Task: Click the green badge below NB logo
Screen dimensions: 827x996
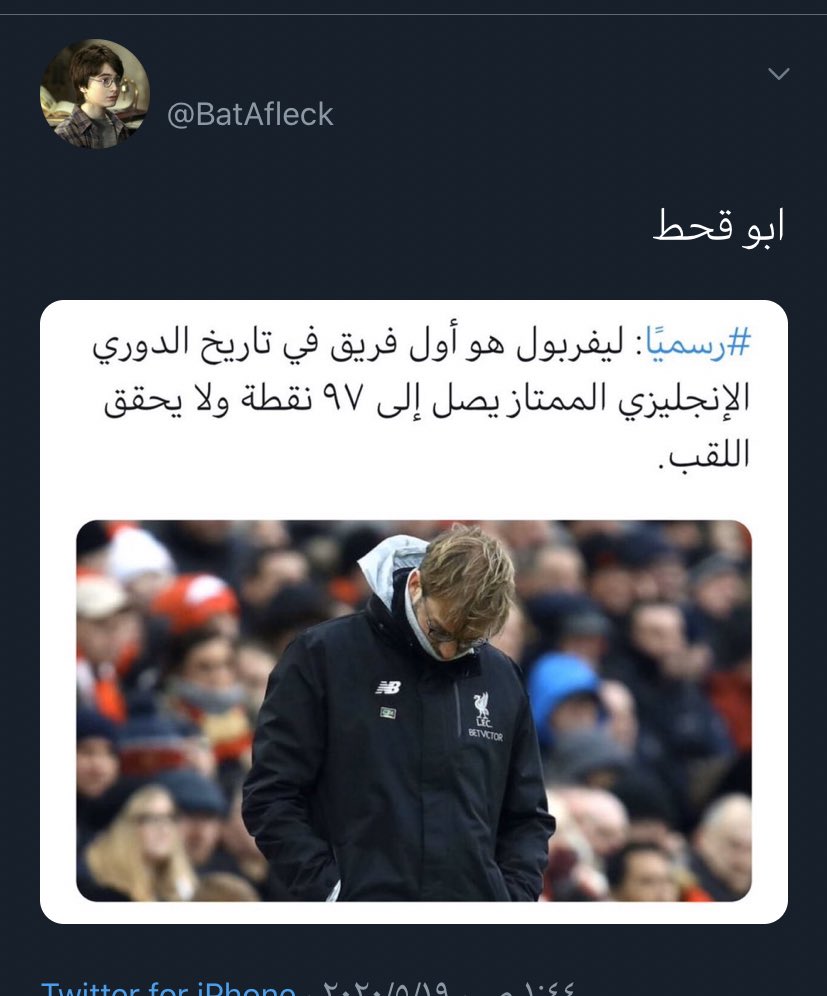Action: [387, 713]
